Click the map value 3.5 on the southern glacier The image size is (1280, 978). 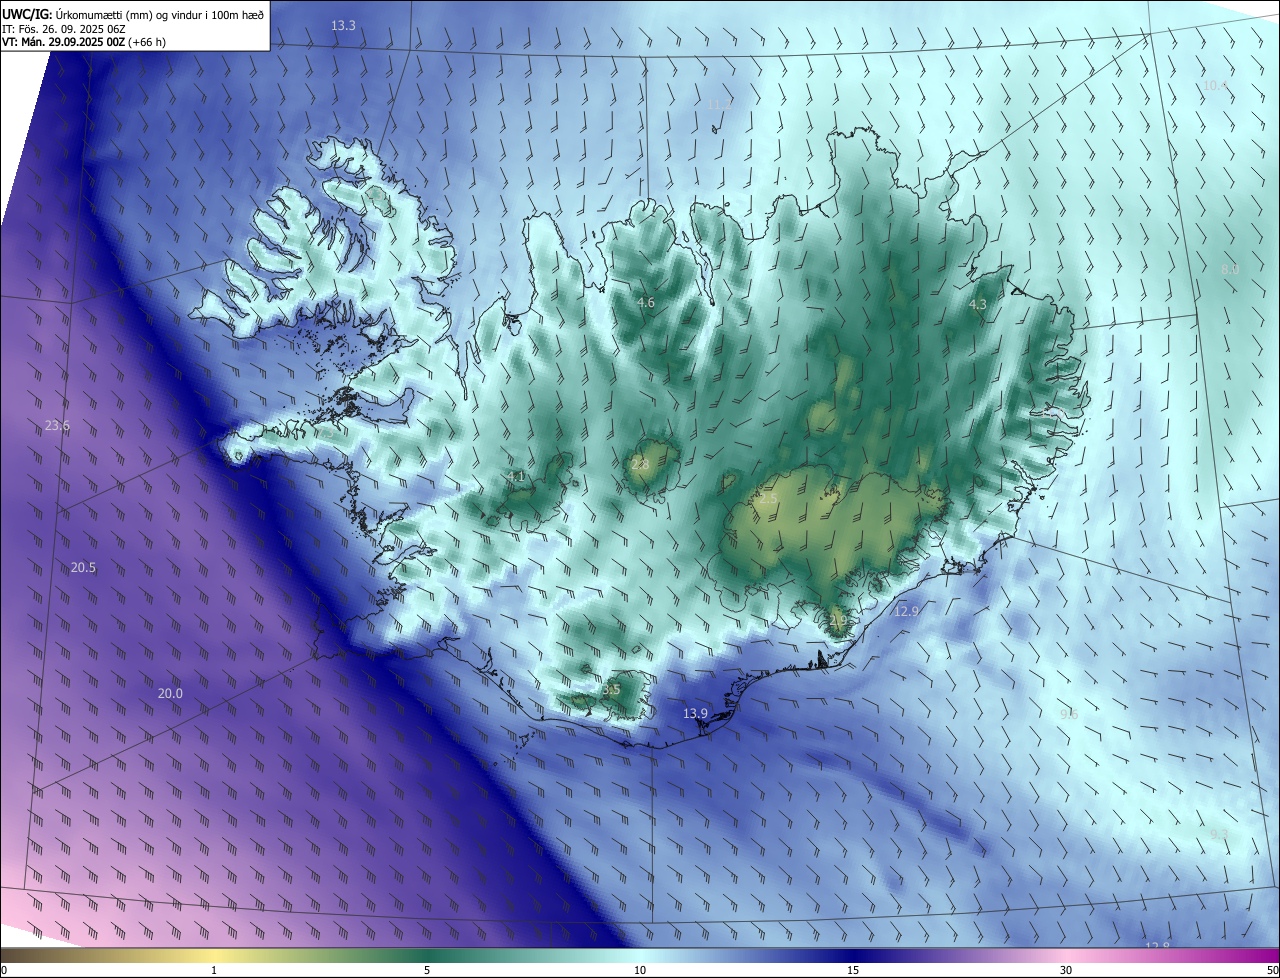(x=612, y=690)
